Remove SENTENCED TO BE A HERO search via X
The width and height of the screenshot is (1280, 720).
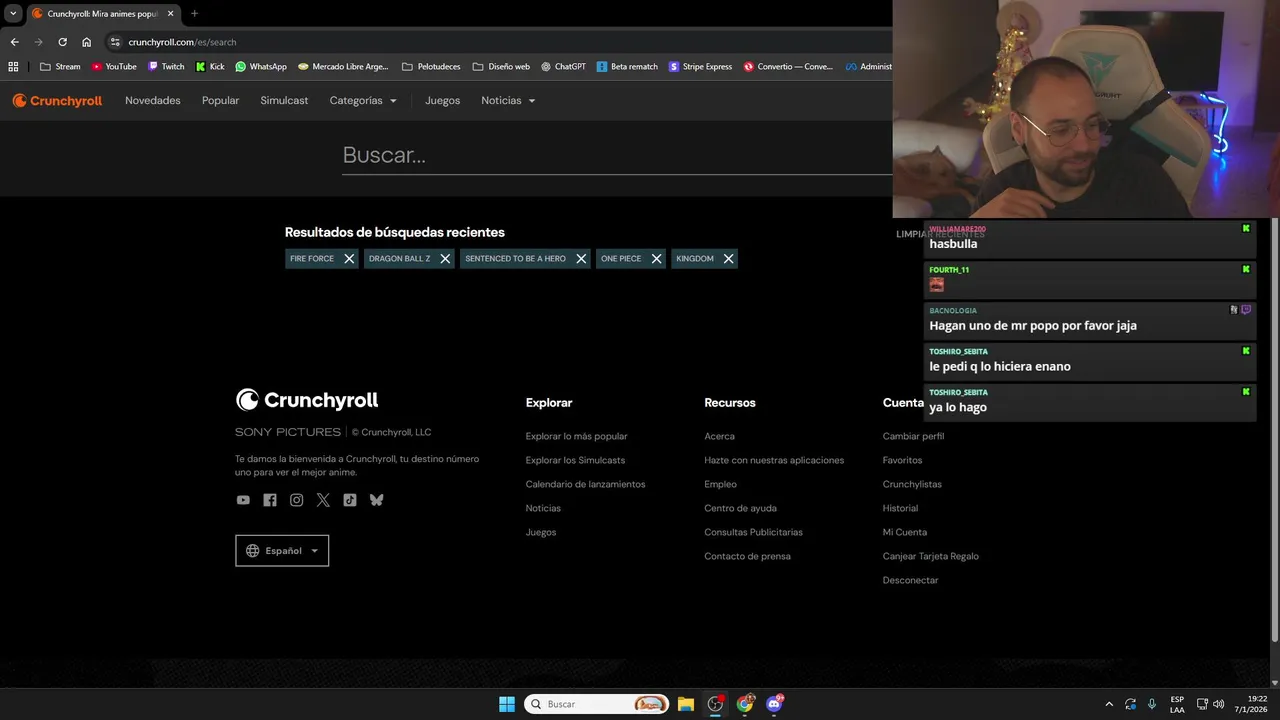click(x=581, y=258)
